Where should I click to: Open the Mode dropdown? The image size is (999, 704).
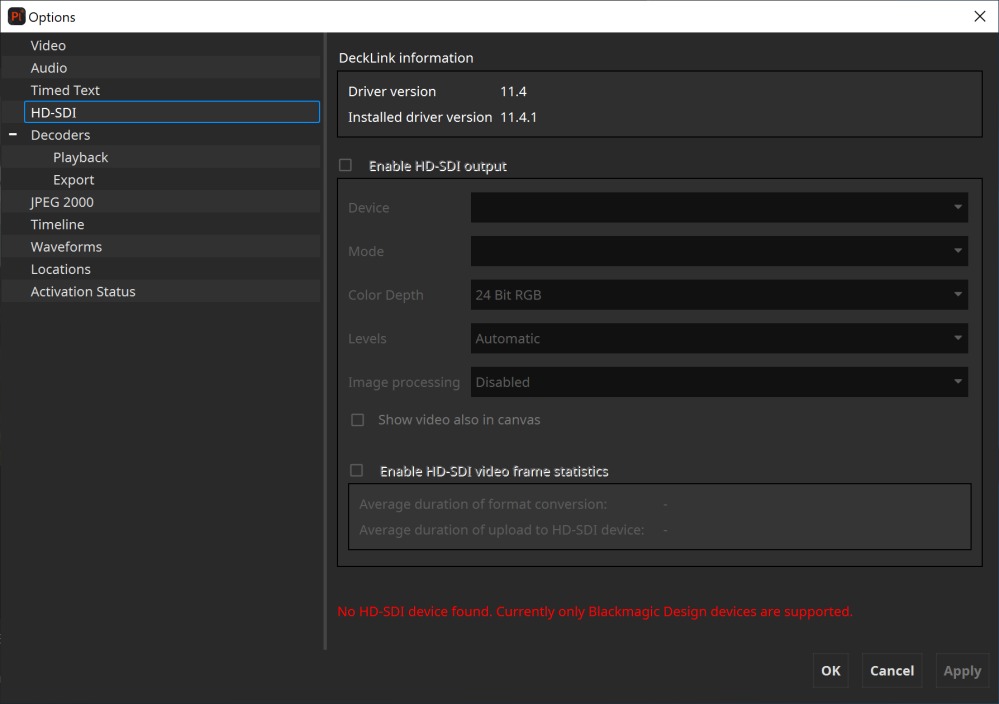pos(718,251)
